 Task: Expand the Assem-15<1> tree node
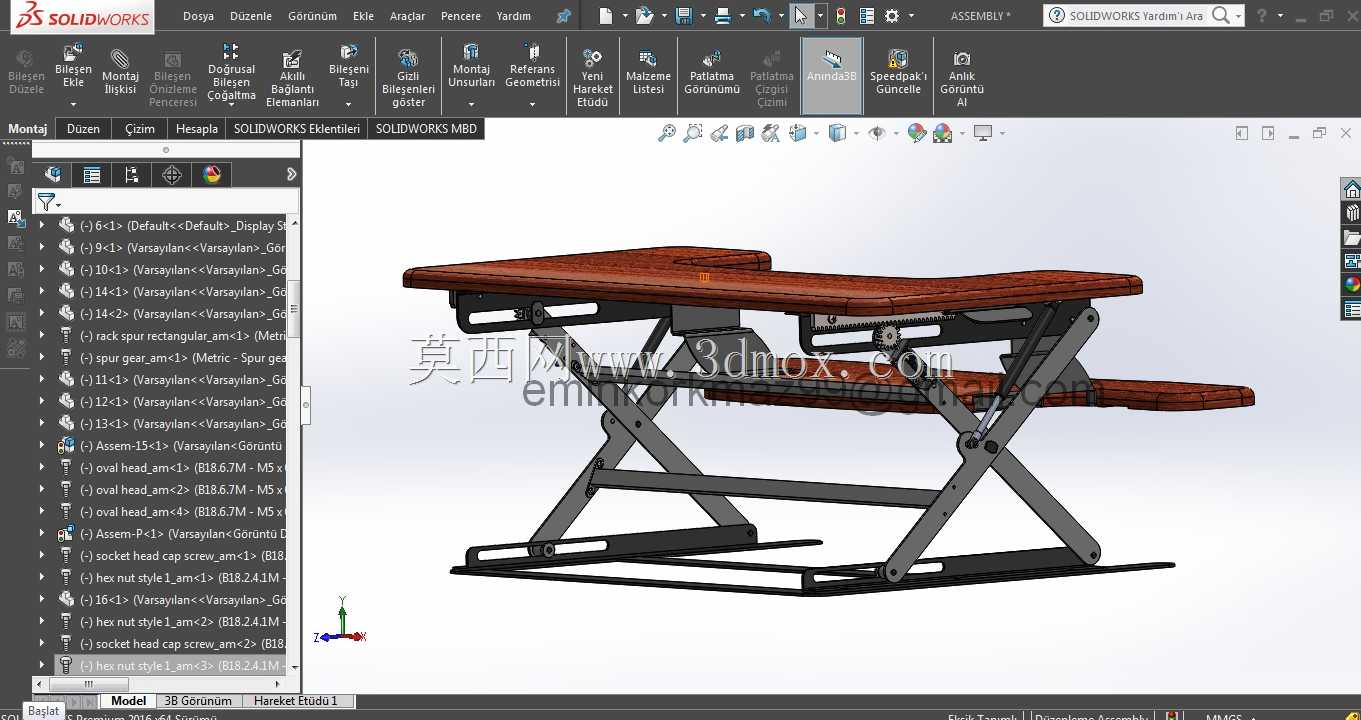tap(42, 446)
